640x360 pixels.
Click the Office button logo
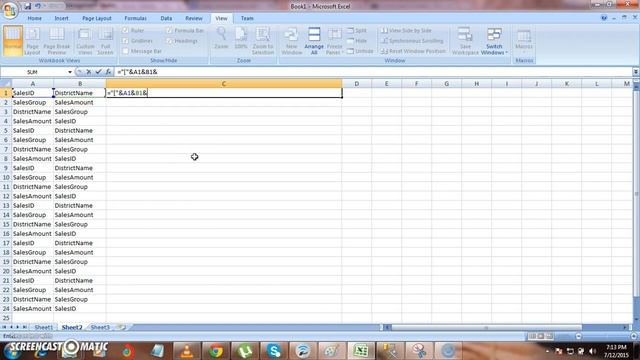9,10
